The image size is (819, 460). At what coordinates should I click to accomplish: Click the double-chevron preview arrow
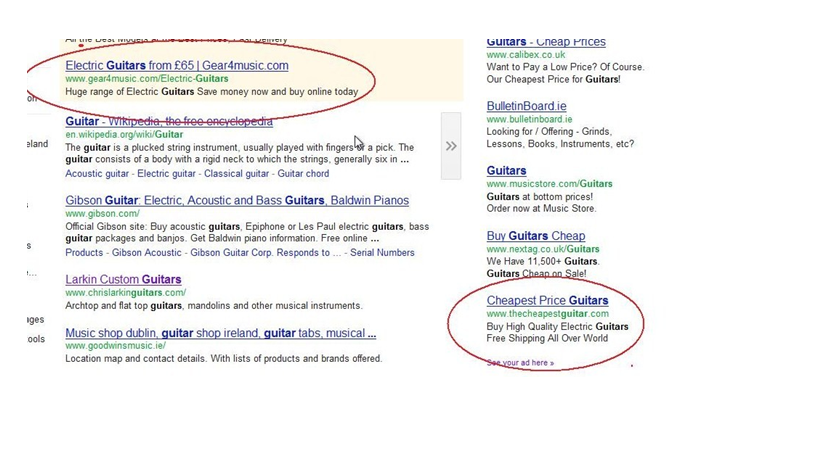pos(451,146)
